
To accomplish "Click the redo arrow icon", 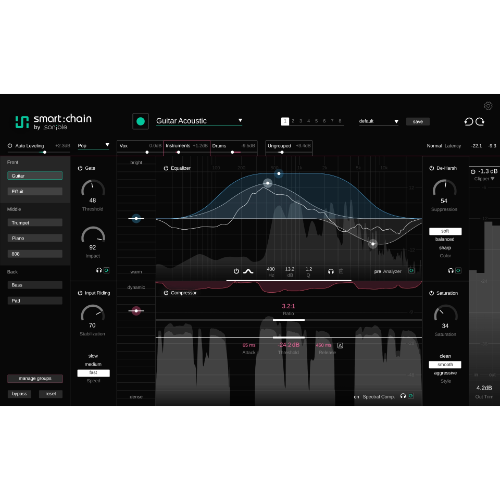I will pyautogui.click(x=480, y=122).
